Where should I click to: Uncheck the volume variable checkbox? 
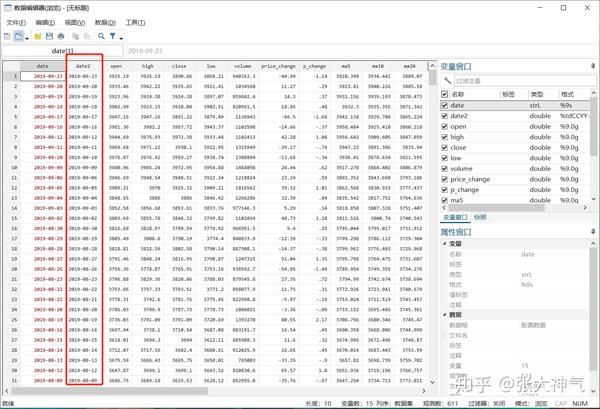click(x=444, y=169)
